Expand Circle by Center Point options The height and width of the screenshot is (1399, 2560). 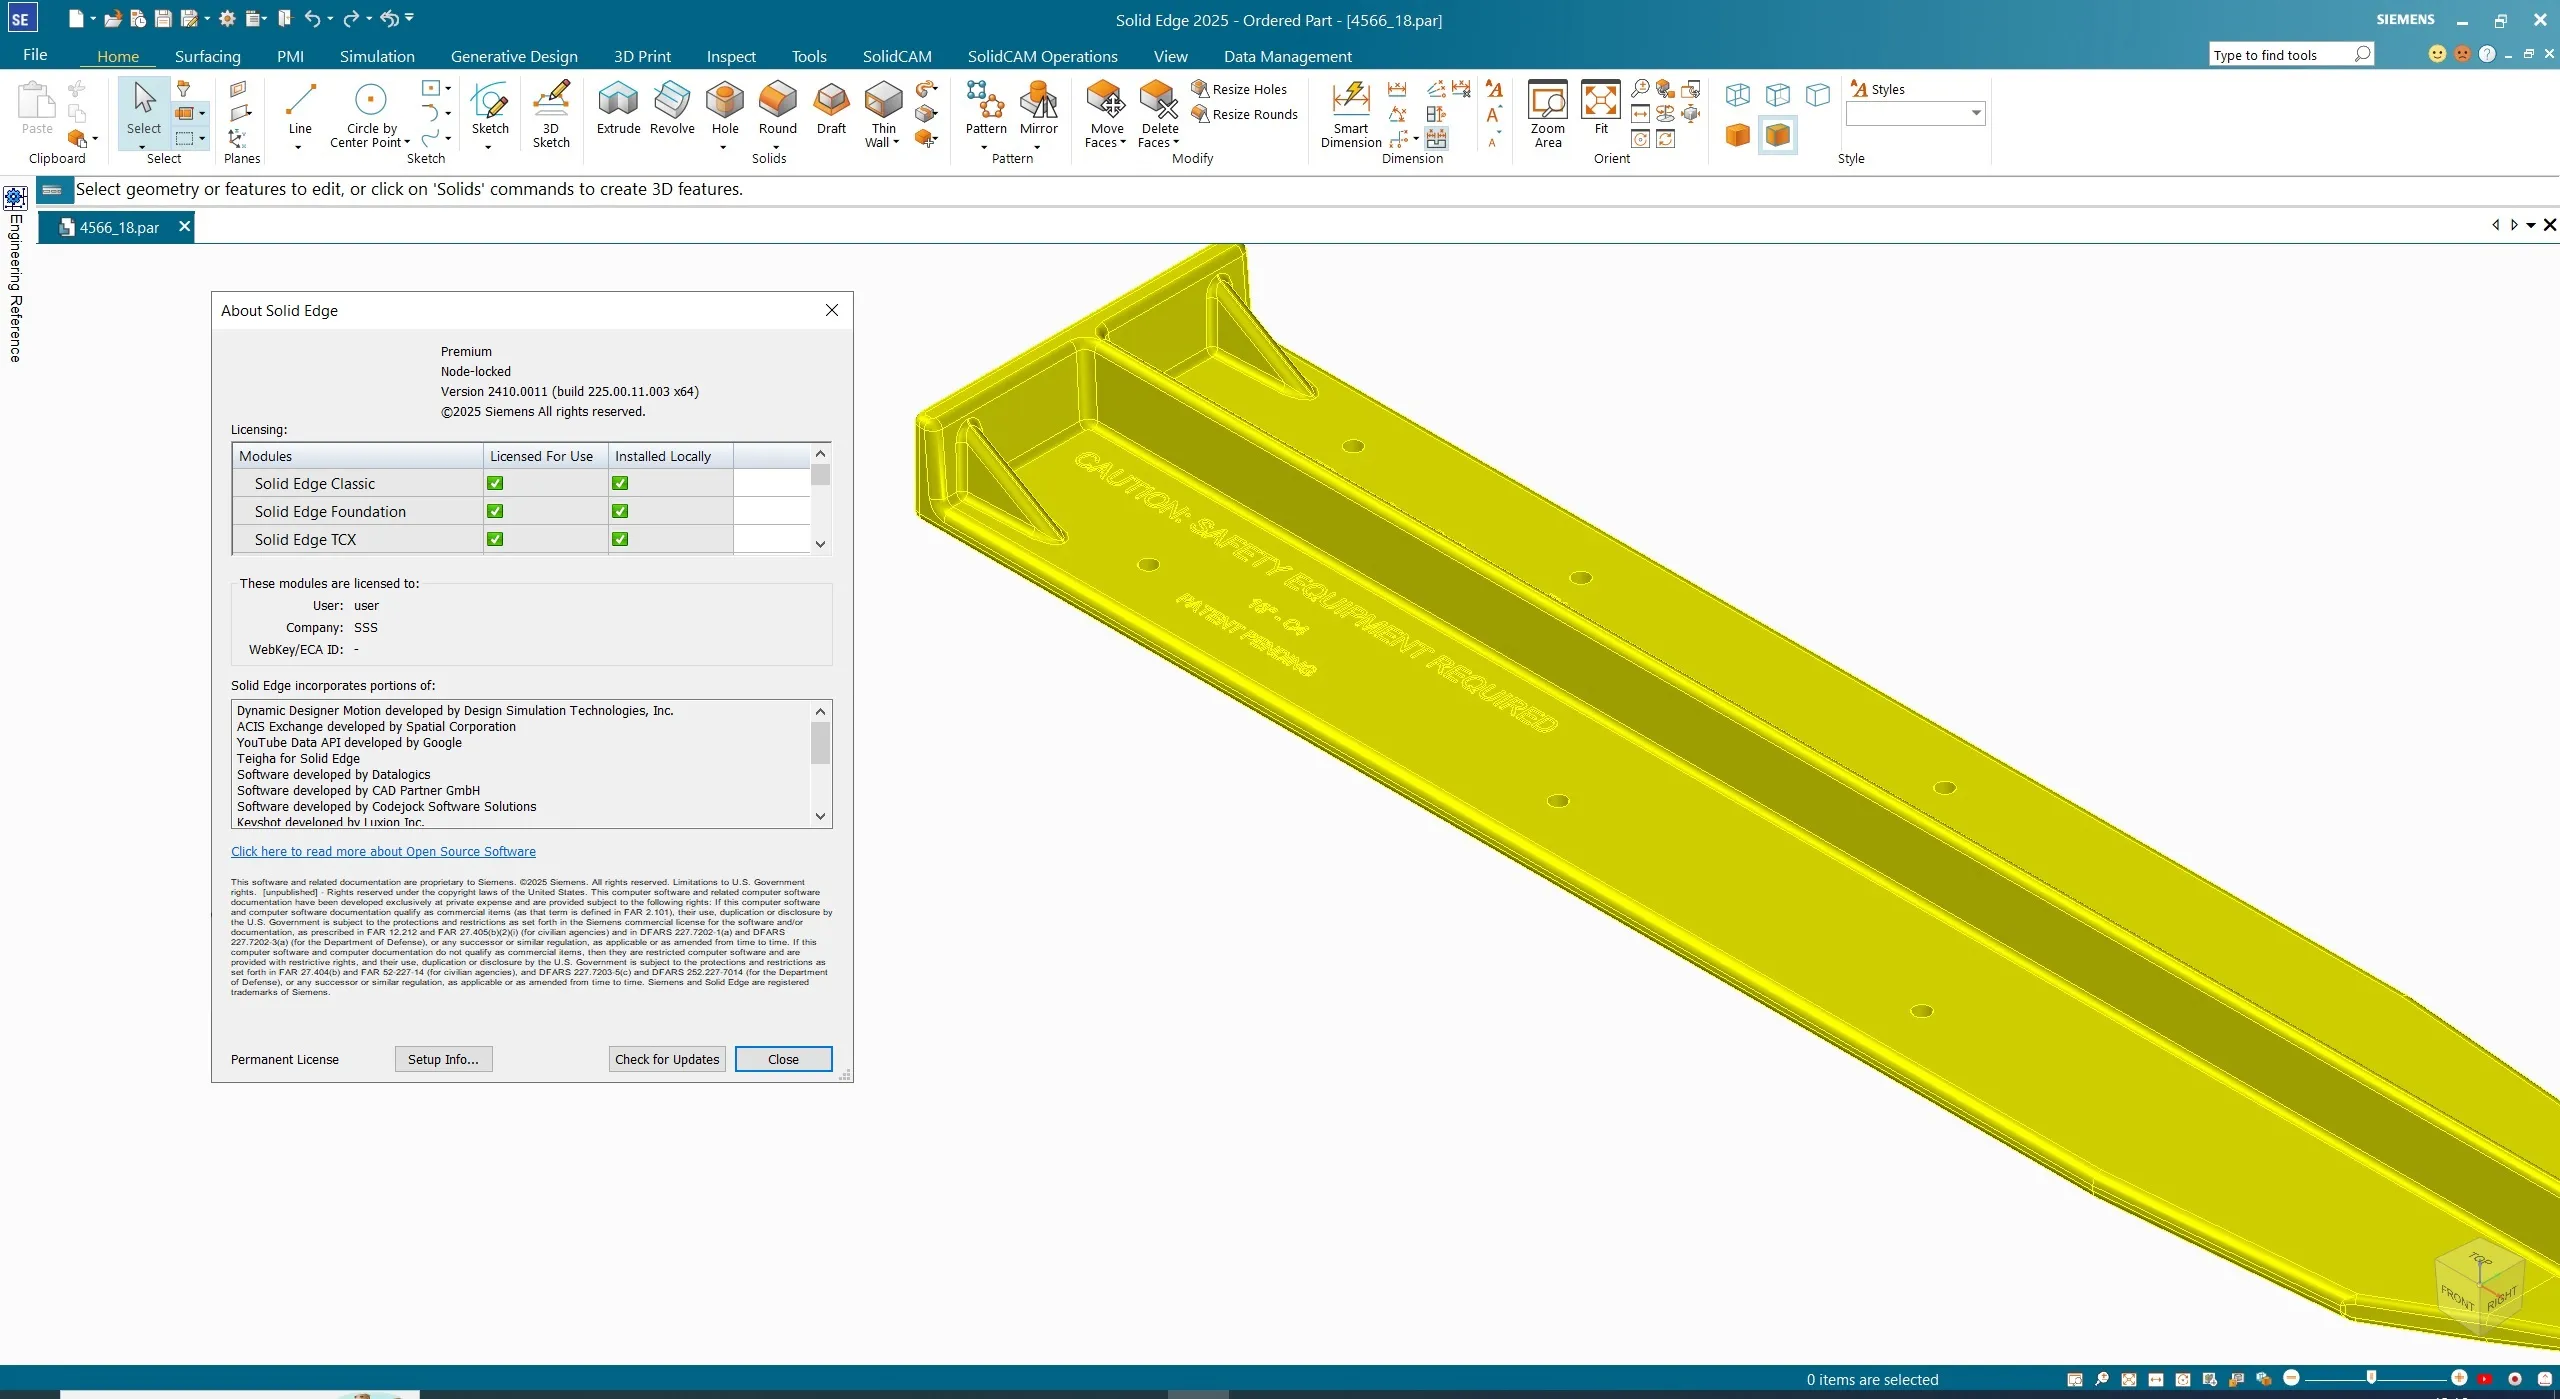[x=407, y=143]
